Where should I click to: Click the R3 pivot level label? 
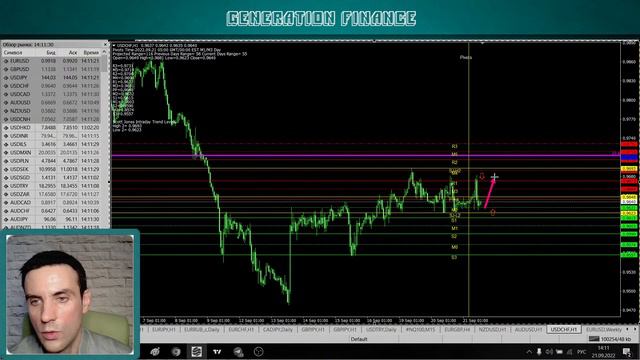[x=454, y=146]
